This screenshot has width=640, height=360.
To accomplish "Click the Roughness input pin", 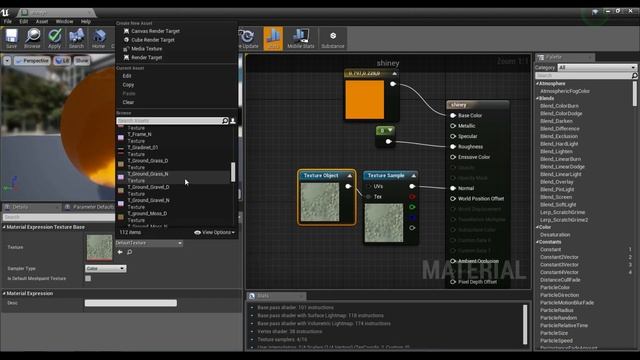I will coord(453,147).
